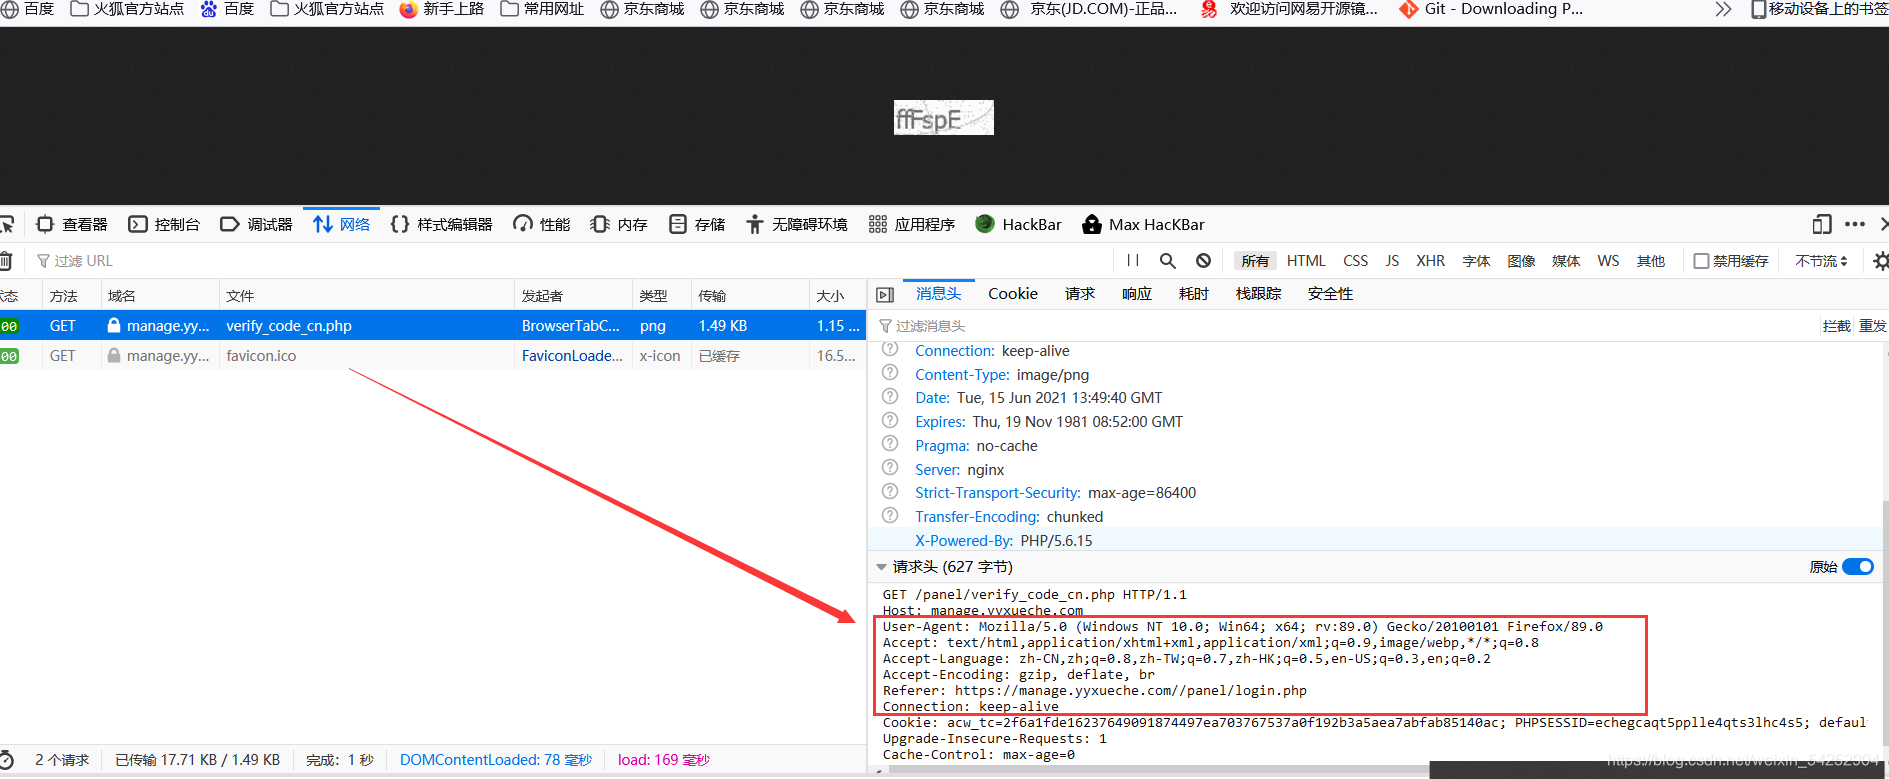
Task: Click the 拦截 block button
Action: (1836, 326)
